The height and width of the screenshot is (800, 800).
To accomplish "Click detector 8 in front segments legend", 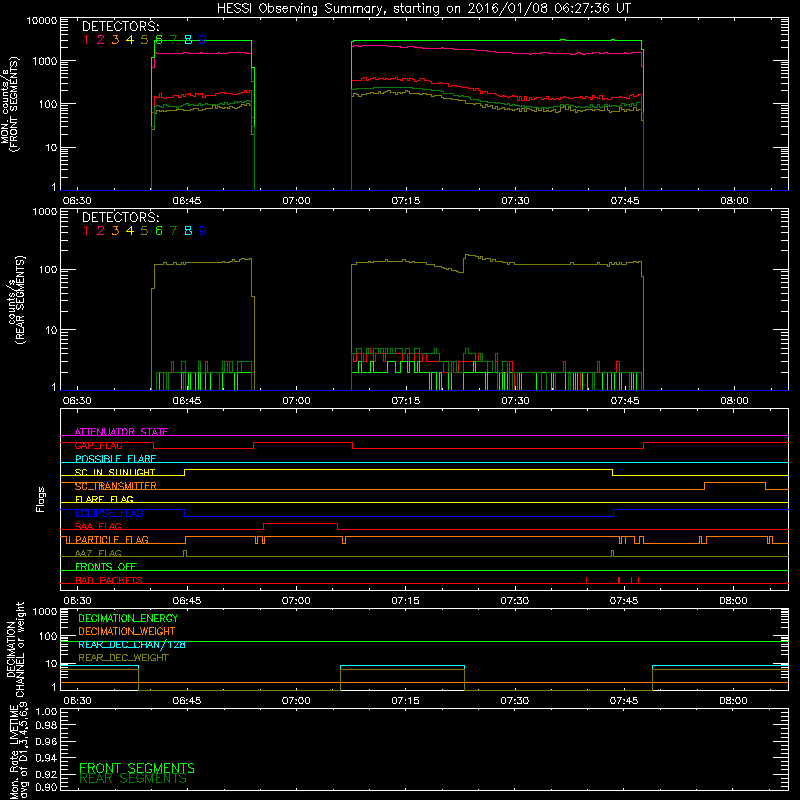I will tap(188, 39).
